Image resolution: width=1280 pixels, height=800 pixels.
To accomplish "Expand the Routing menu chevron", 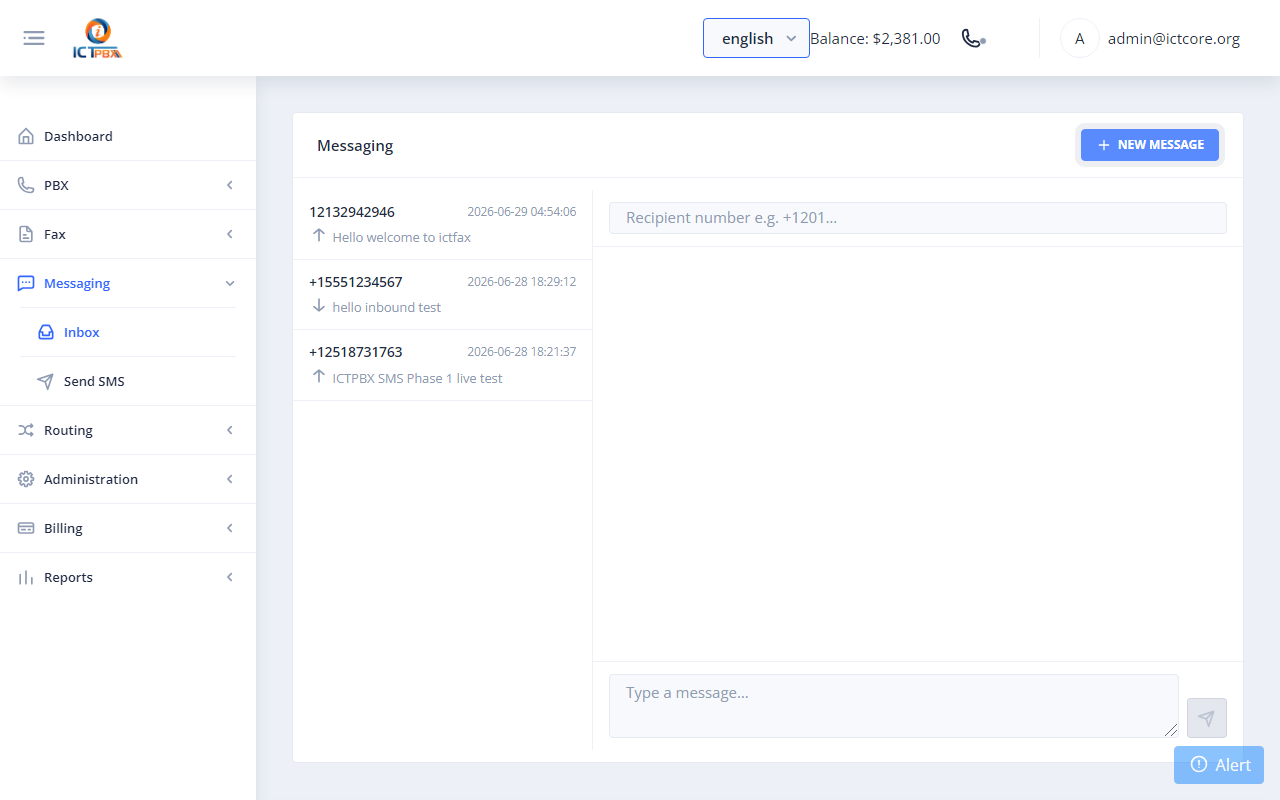I will (x=230, y=430).
